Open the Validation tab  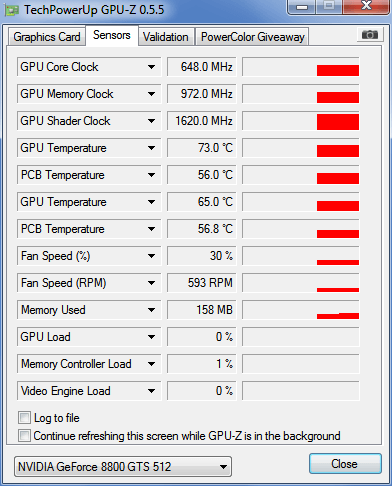click(x=166, y=37)
